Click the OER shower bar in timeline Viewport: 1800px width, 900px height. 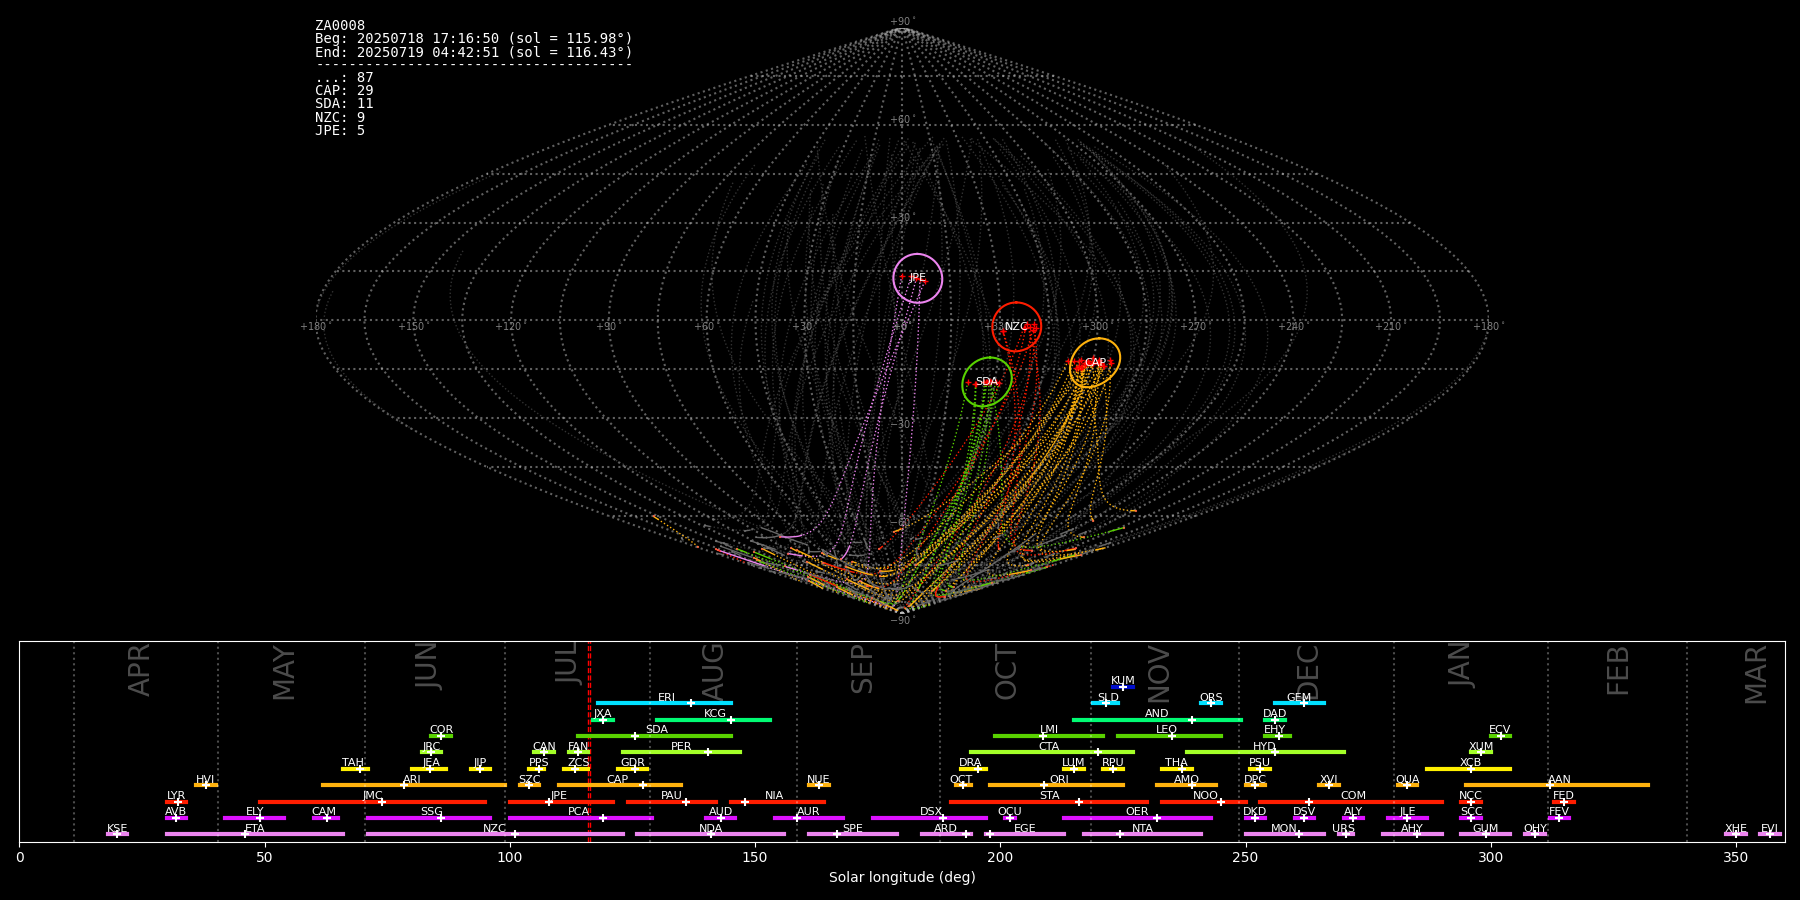[1137, 818]
